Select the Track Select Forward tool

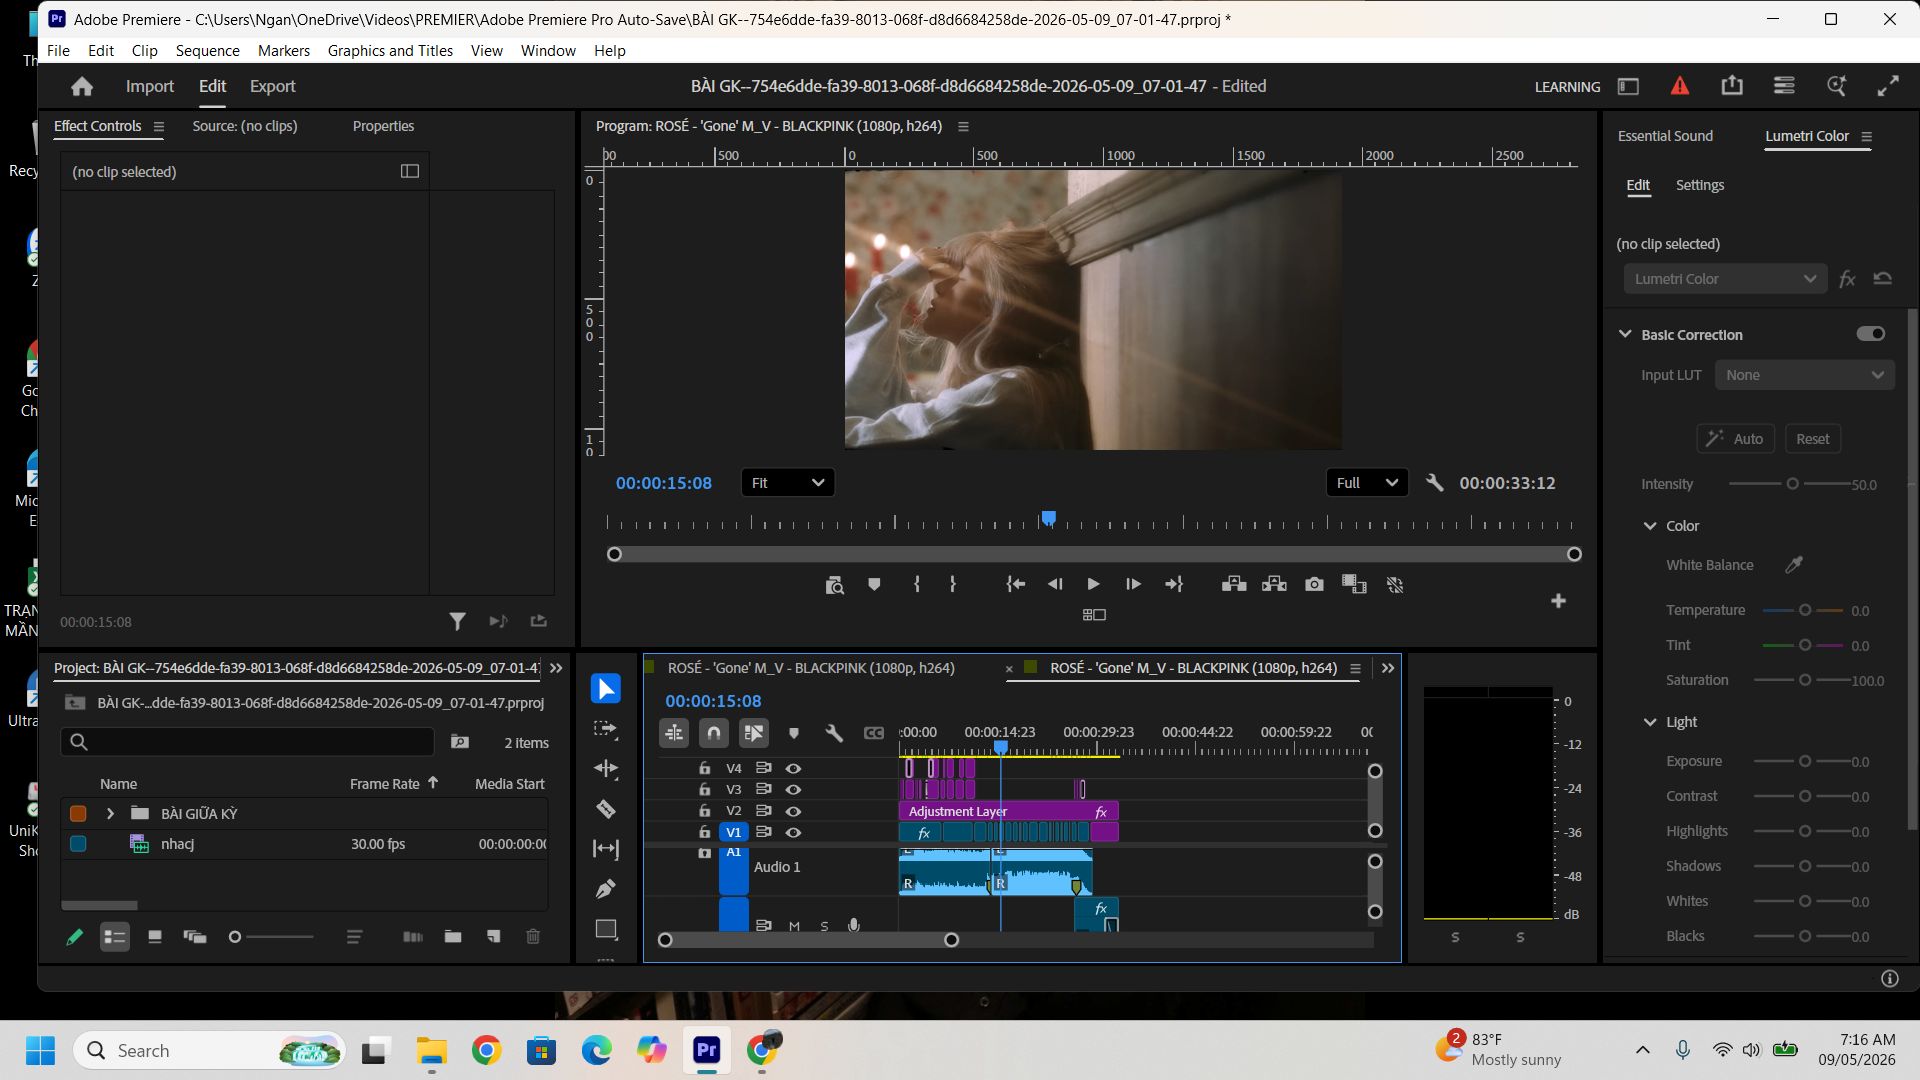(x=606, y=729)
